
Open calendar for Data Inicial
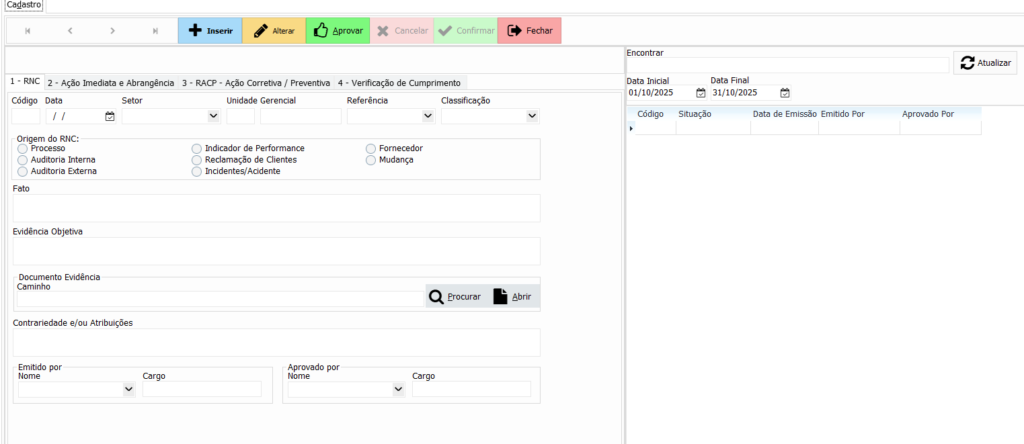tap(701, 93)
